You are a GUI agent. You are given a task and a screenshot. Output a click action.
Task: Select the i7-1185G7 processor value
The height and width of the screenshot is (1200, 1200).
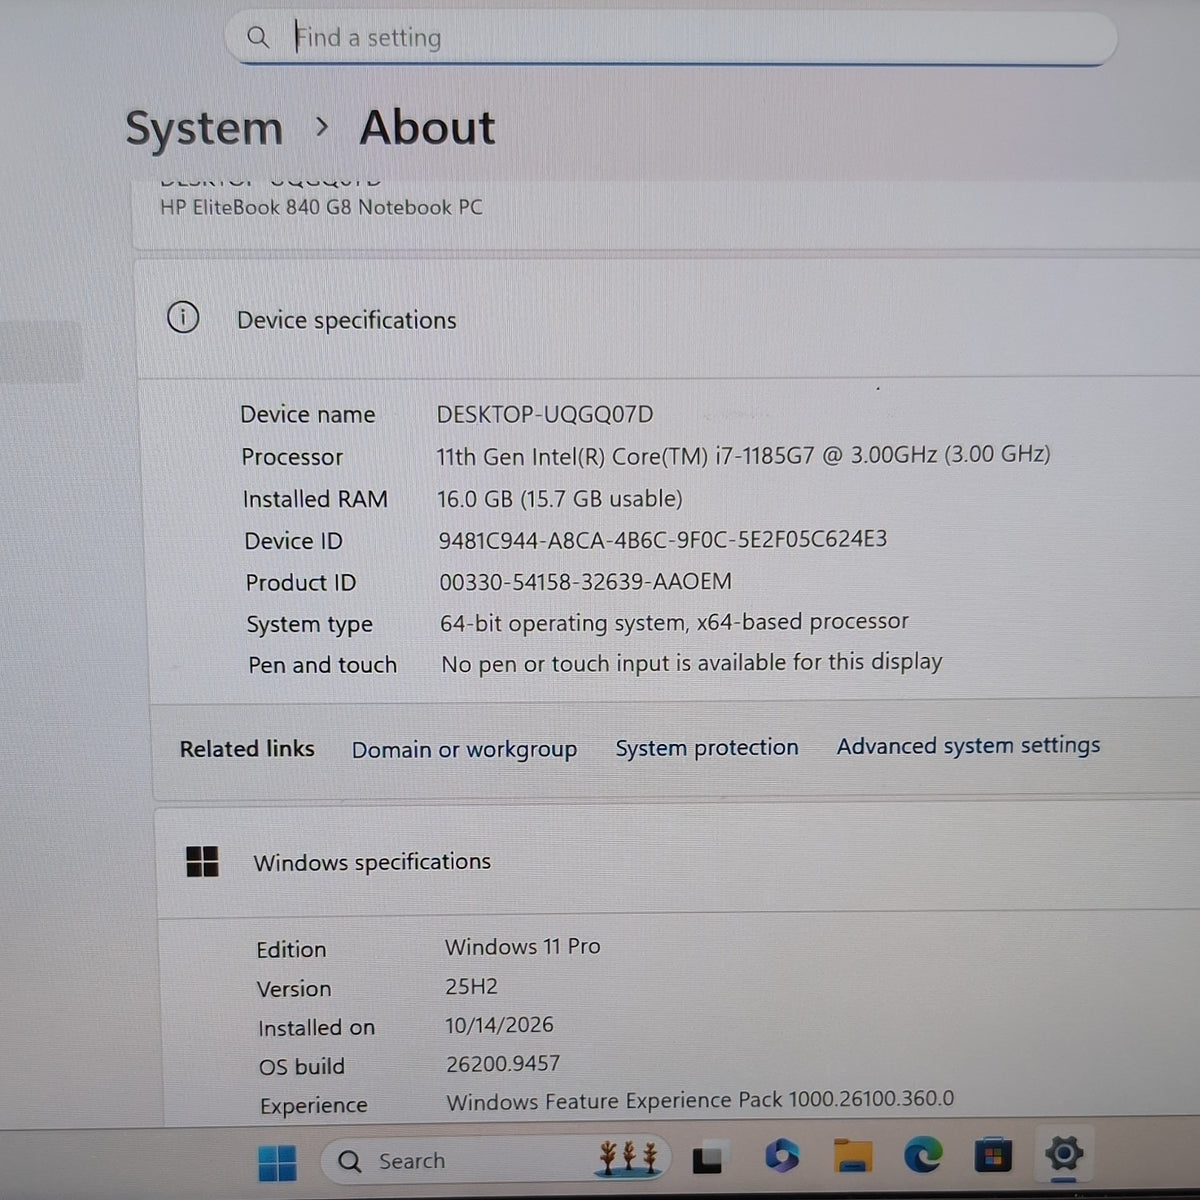[x=743, y=455]
